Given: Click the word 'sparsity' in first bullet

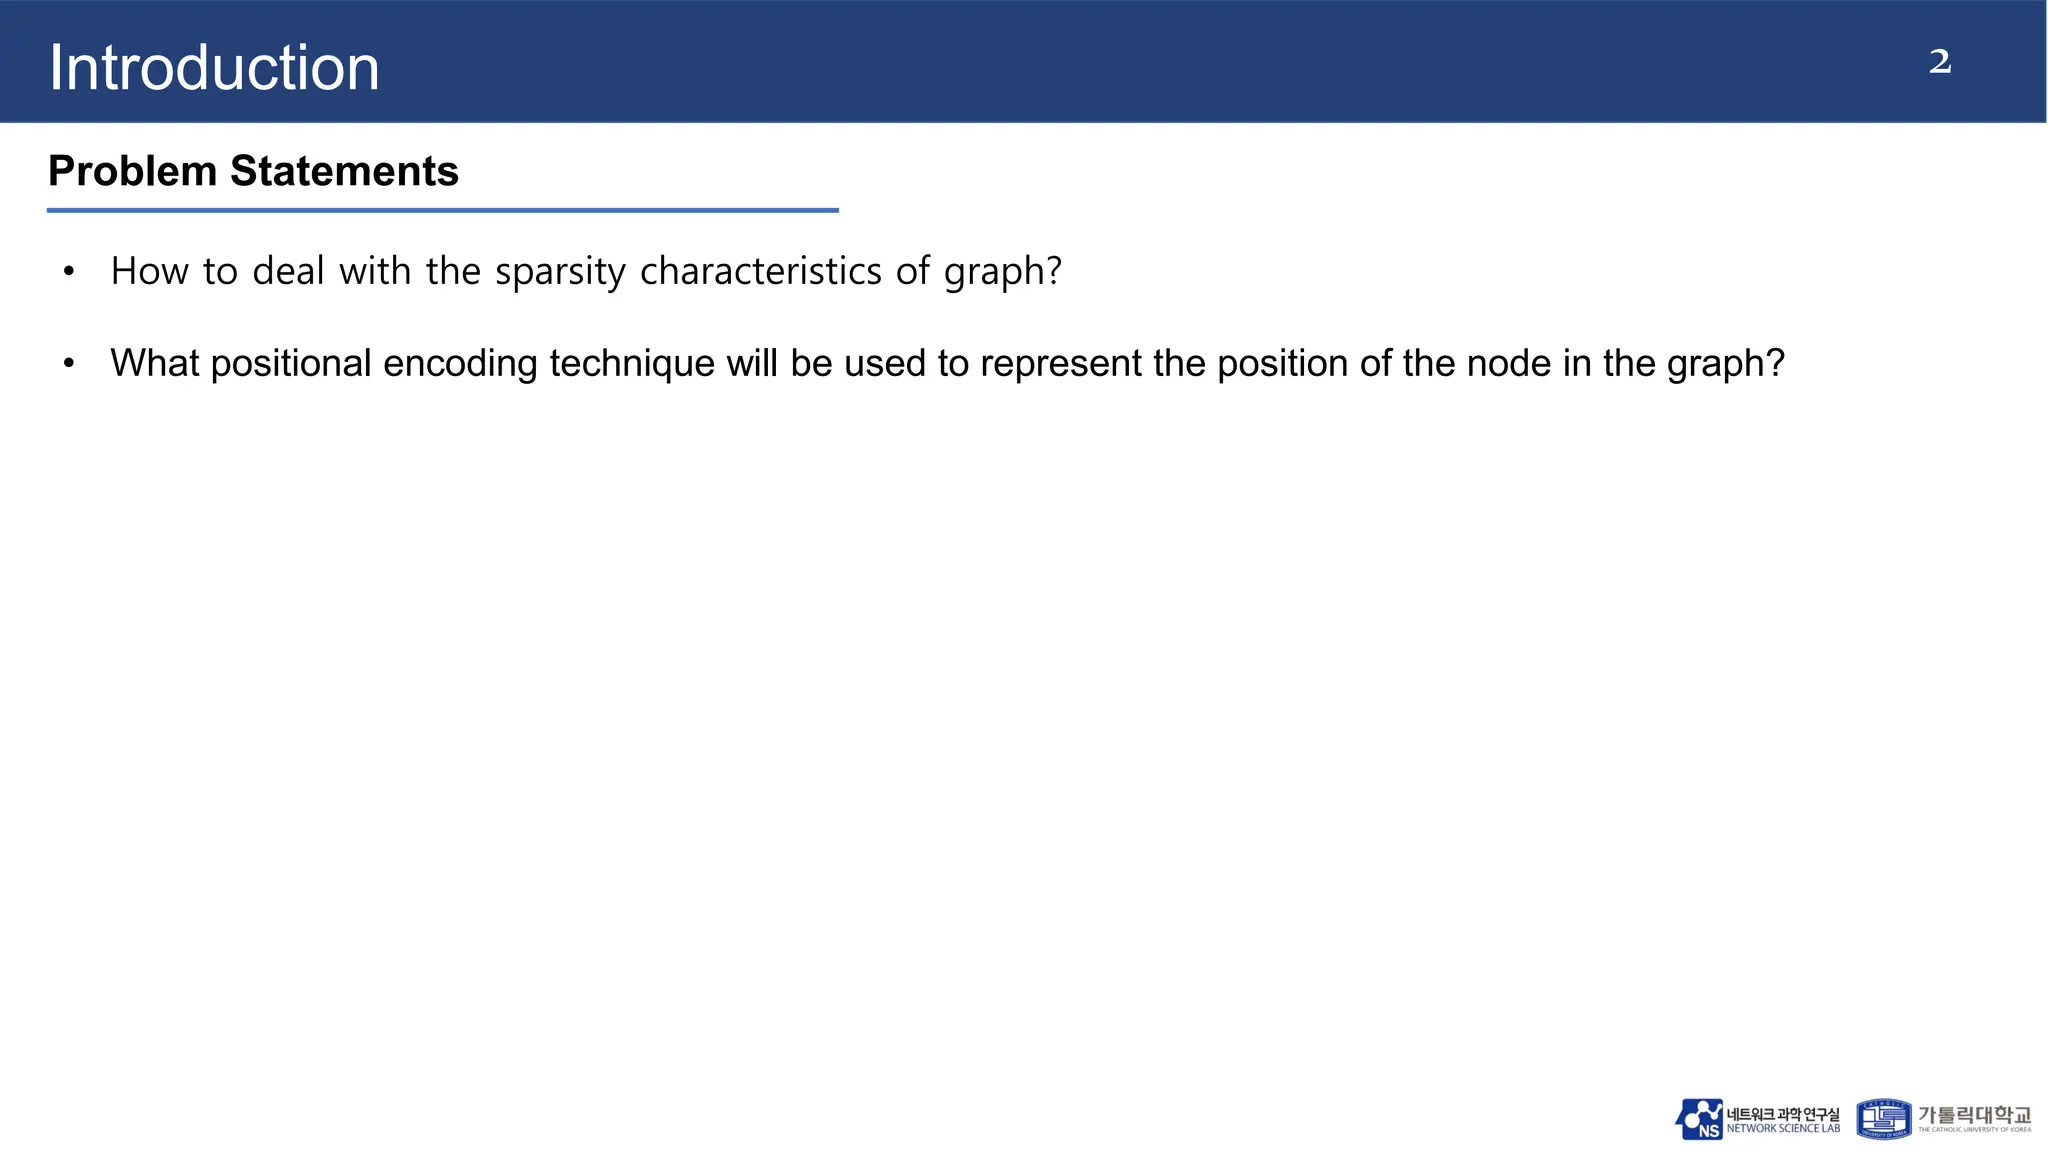Looking at the screenshot, I should pos(561,274).
